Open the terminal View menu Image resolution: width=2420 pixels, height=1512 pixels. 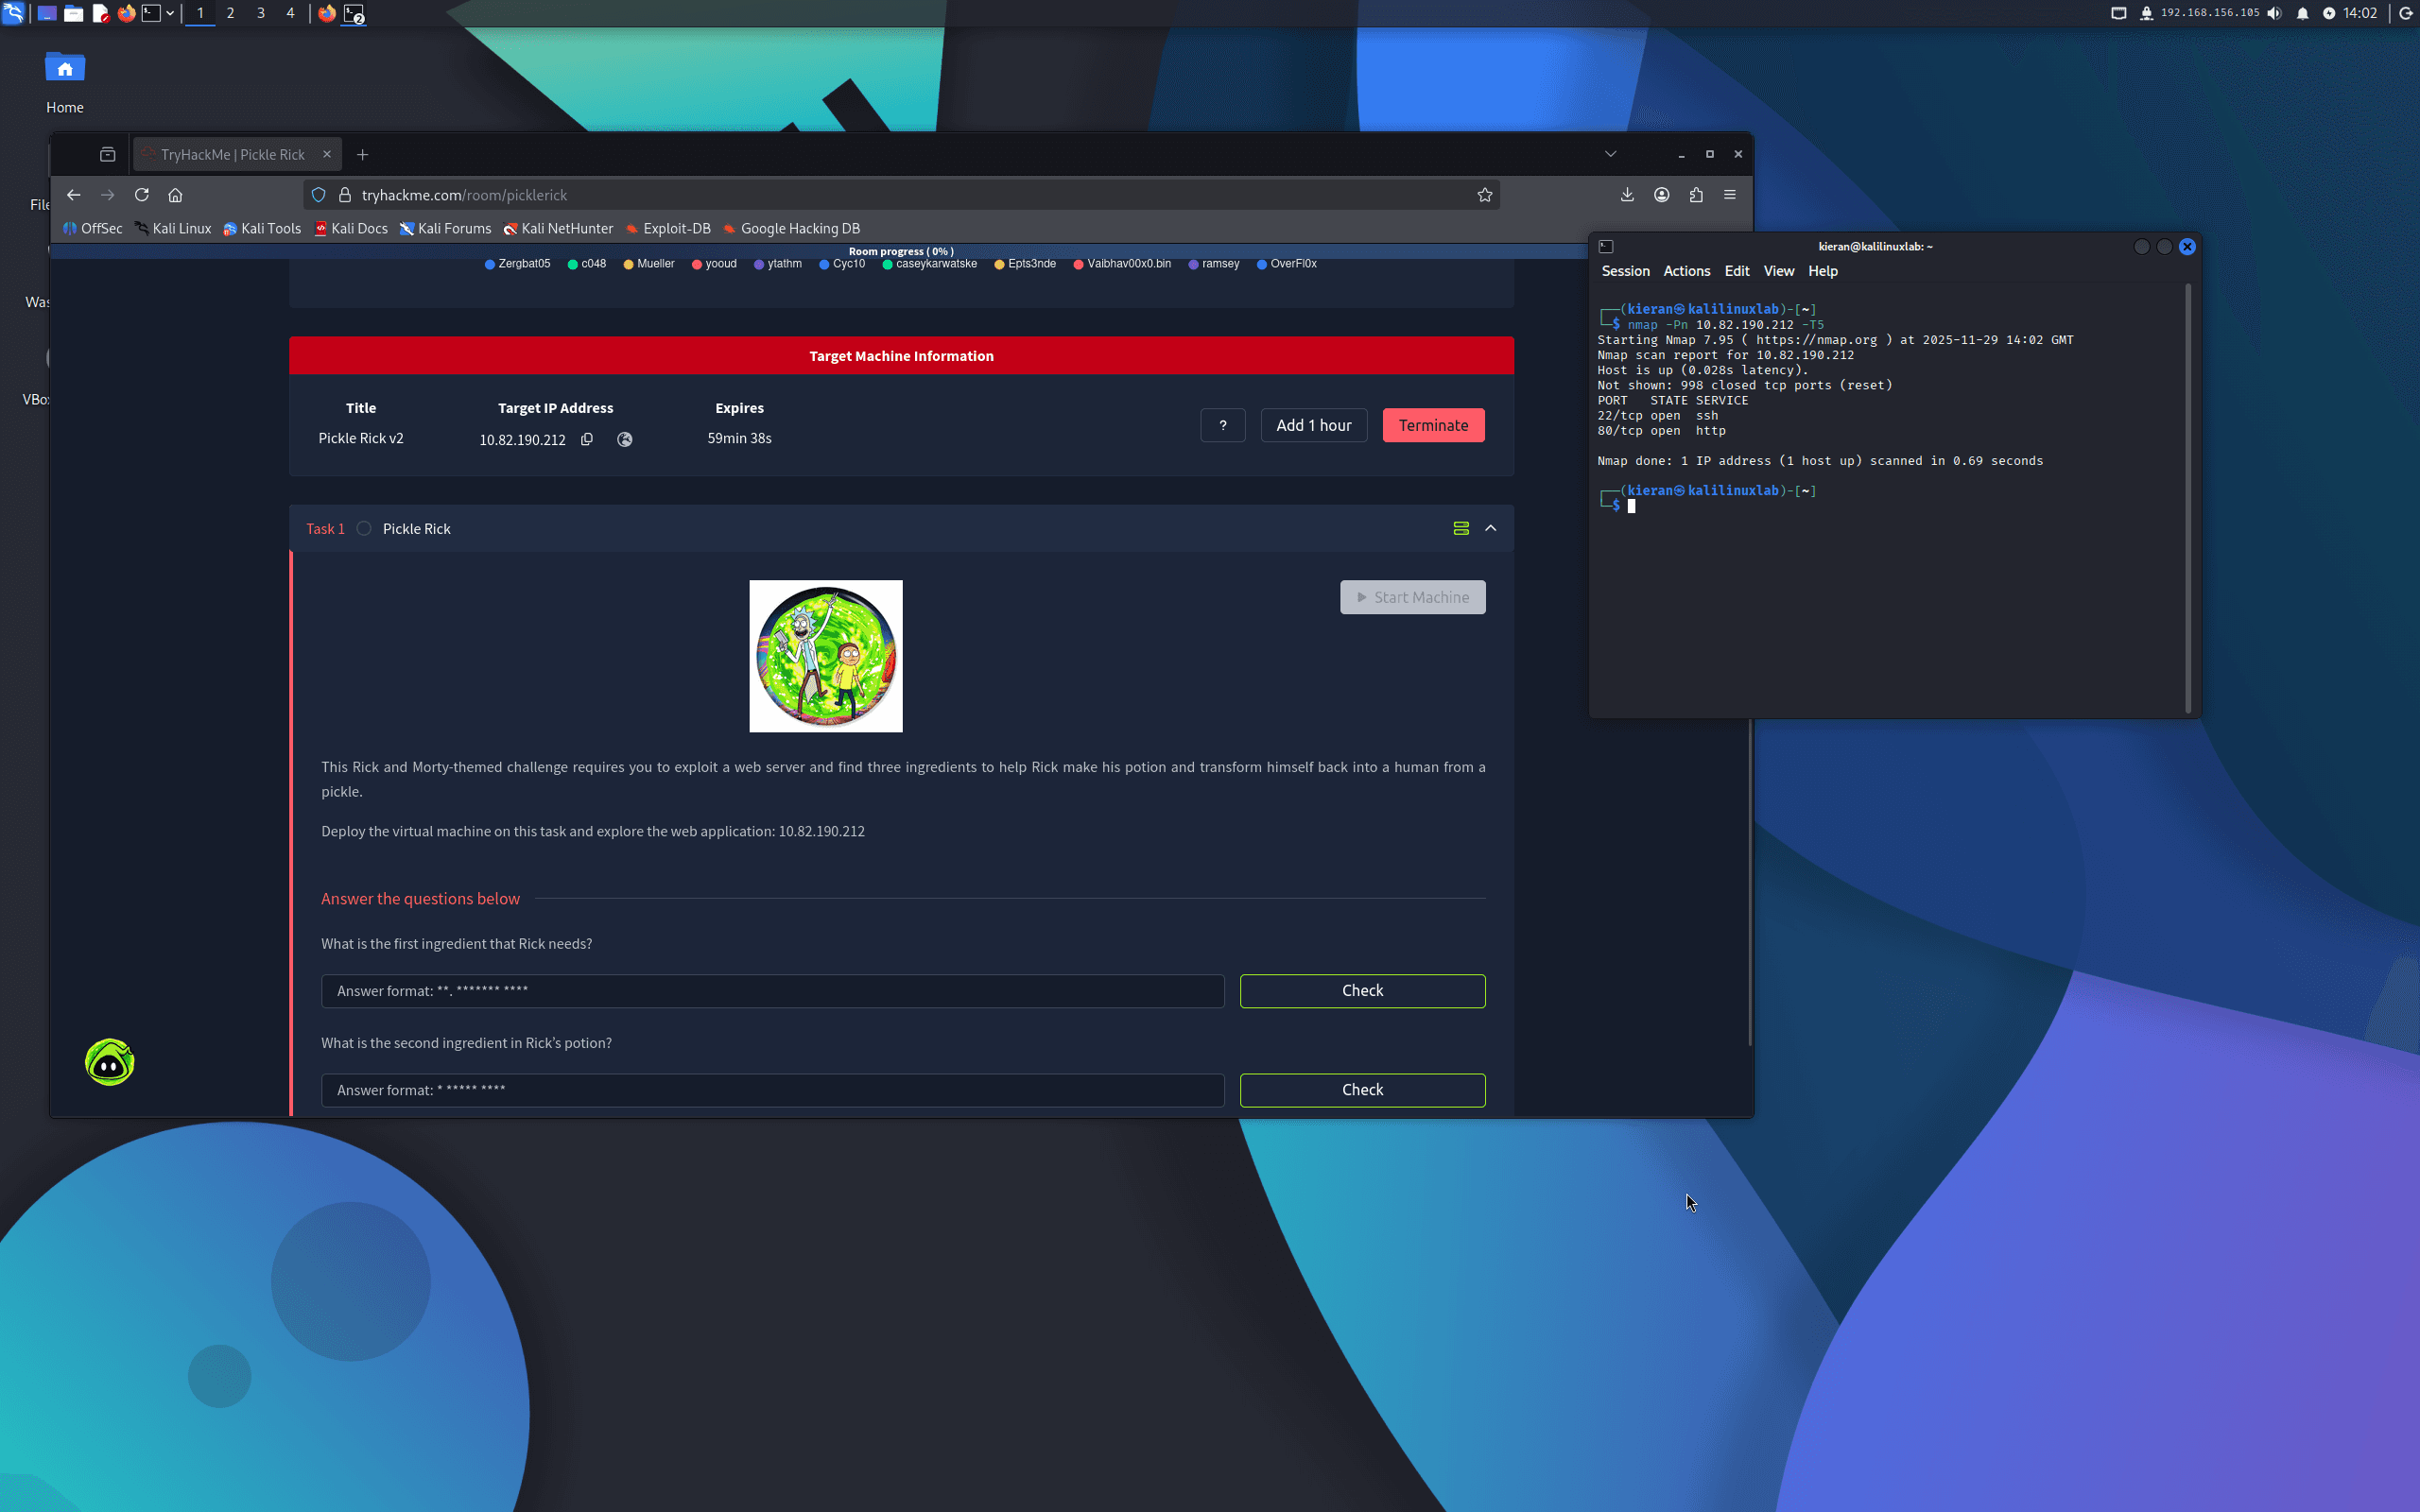click(x=1778, y=271)
